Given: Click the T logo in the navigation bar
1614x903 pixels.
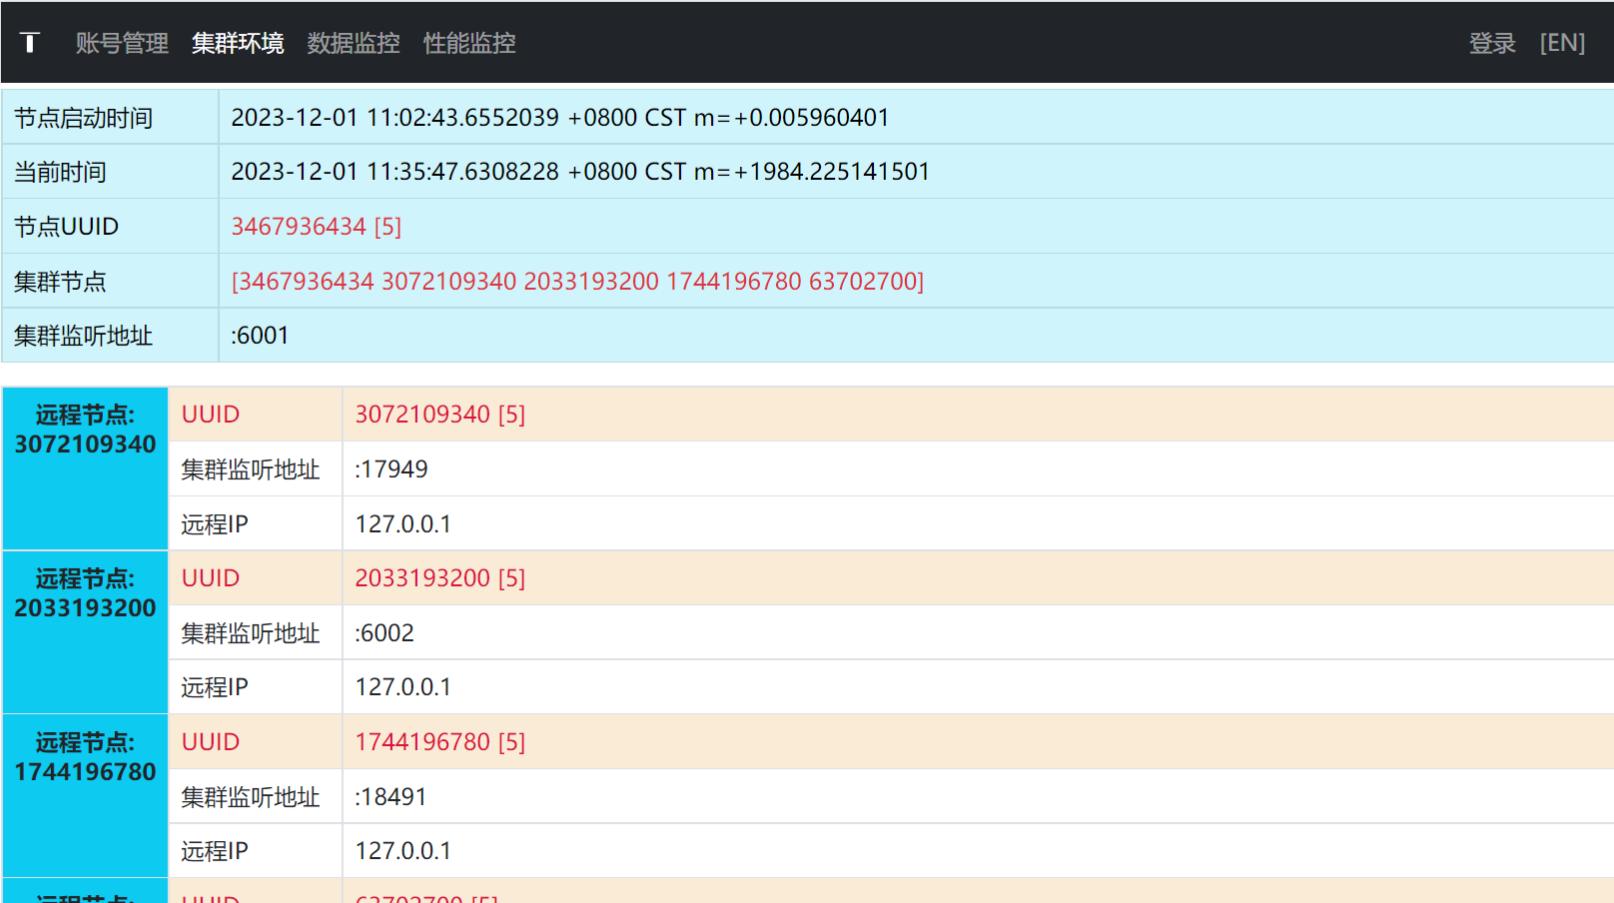Looking at the screenshot, I should [x=30, y=43].
